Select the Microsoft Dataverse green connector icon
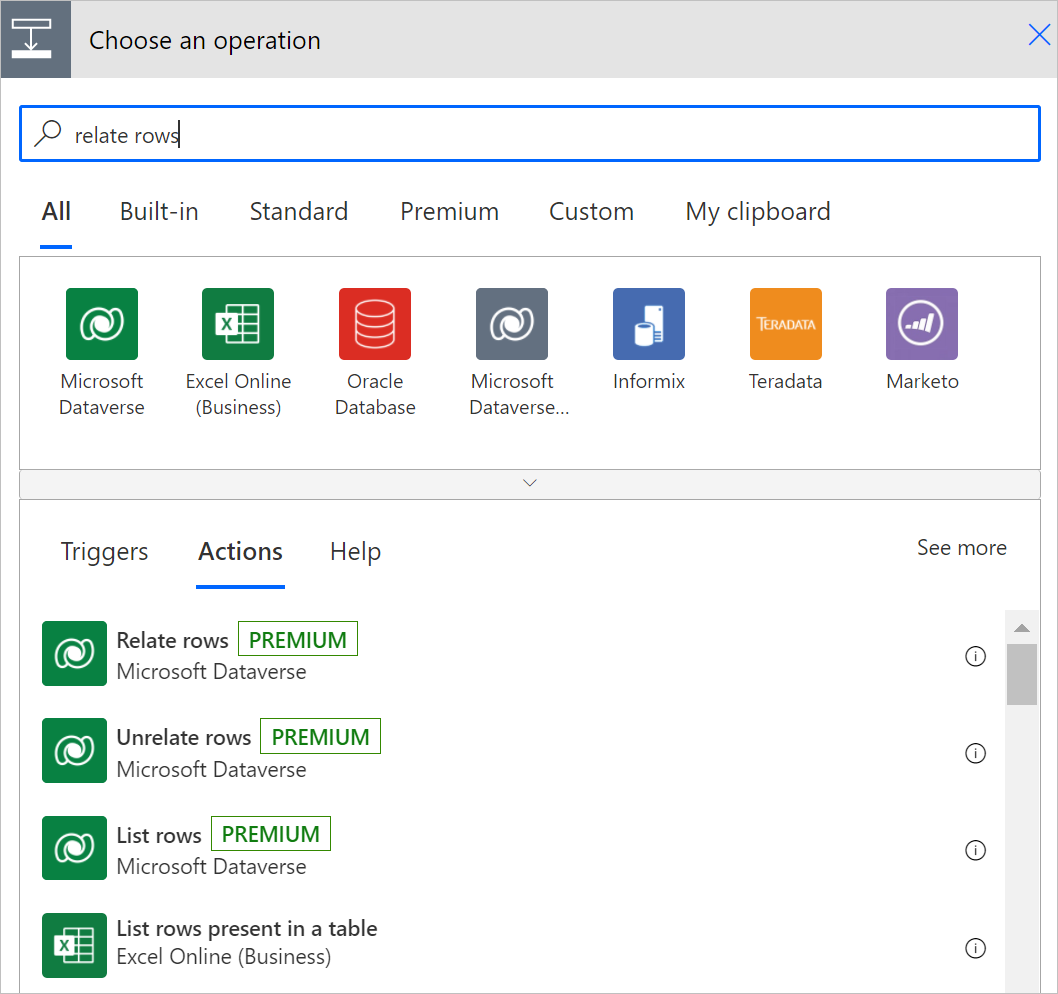This screenshot has width=1058, height=994. pyautogui.click(x=102, y=324)
